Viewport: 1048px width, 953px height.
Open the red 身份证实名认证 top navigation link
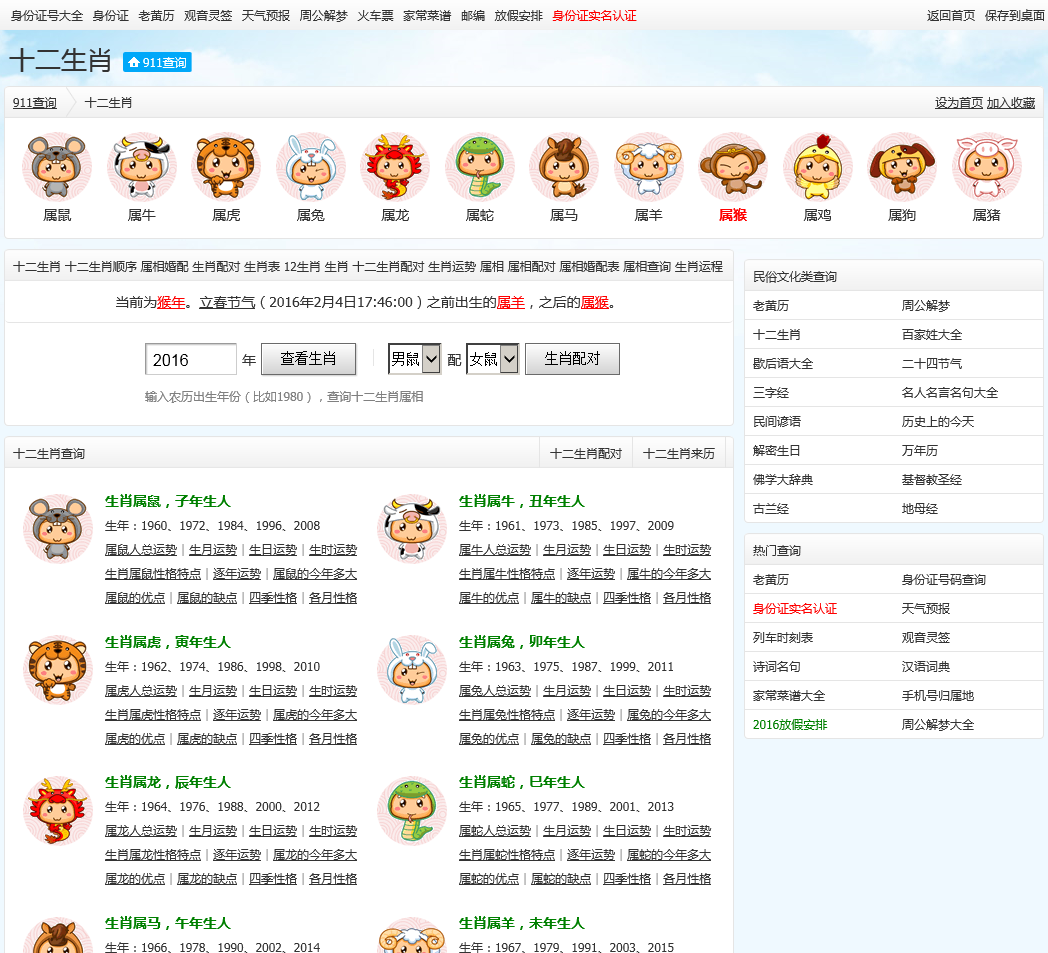tap(594, 15)
